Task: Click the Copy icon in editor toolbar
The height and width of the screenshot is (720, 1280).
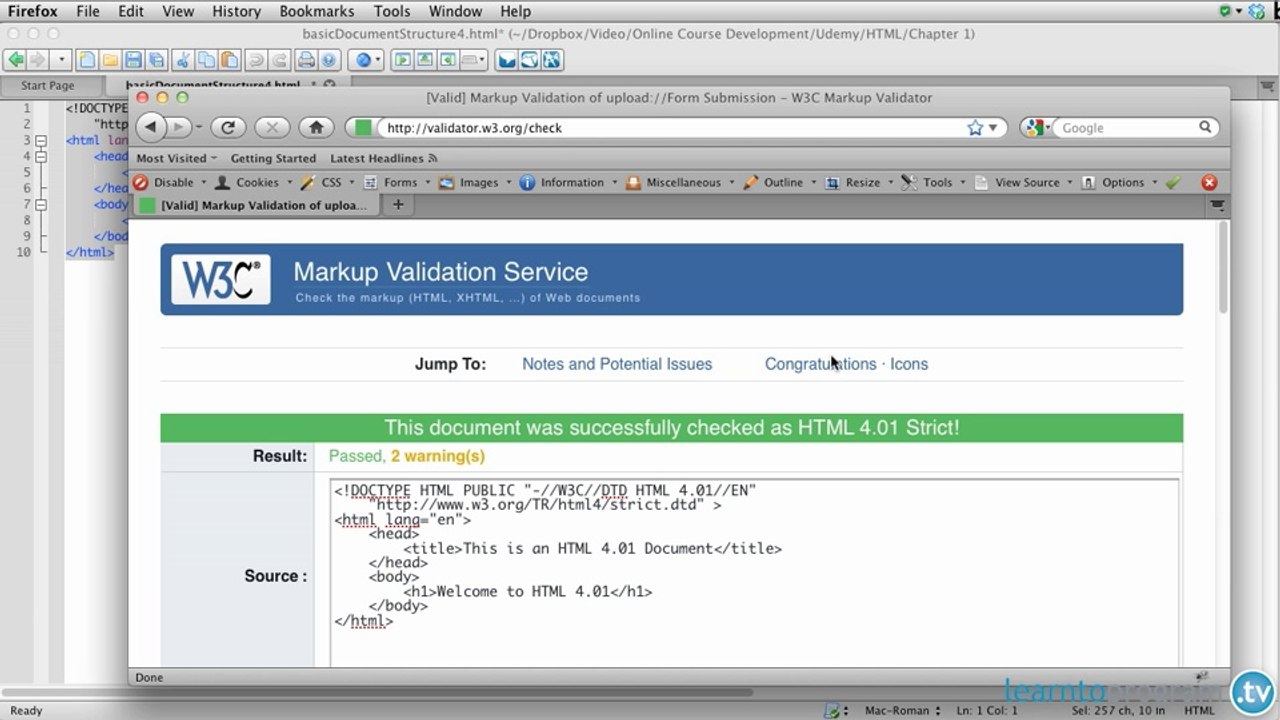Action: tap(206, 60)
